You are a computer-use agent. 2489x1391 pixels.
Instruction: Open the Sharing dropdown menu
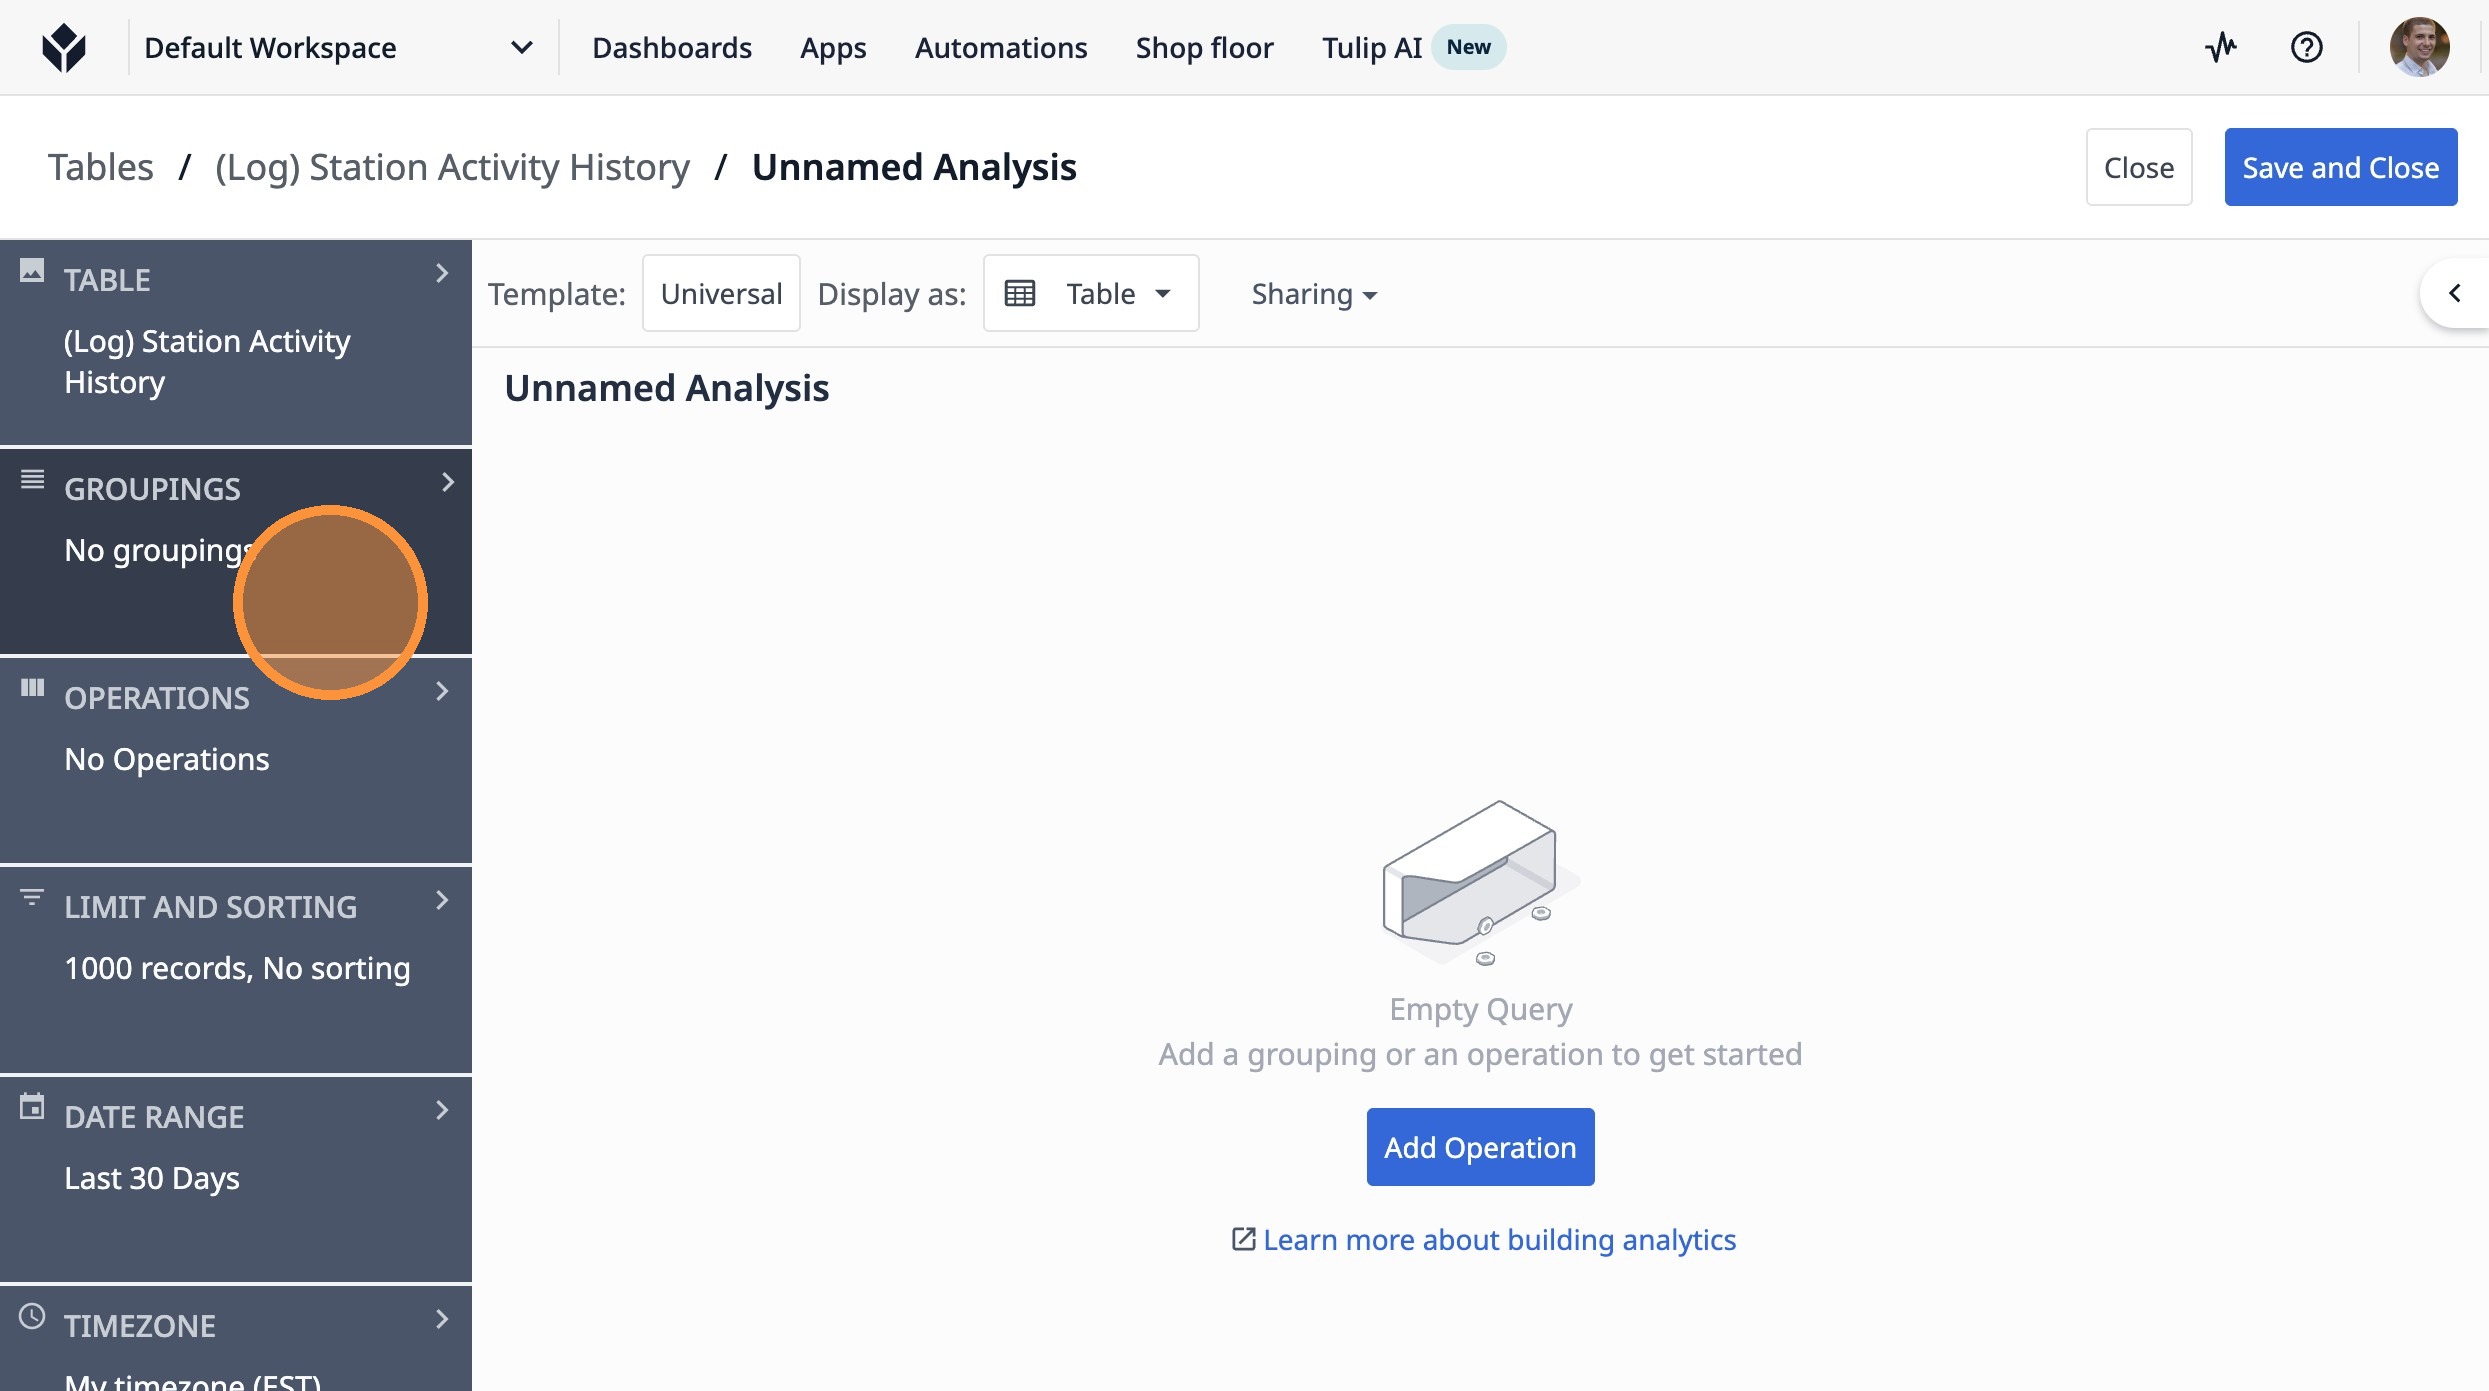(1313, 294)
